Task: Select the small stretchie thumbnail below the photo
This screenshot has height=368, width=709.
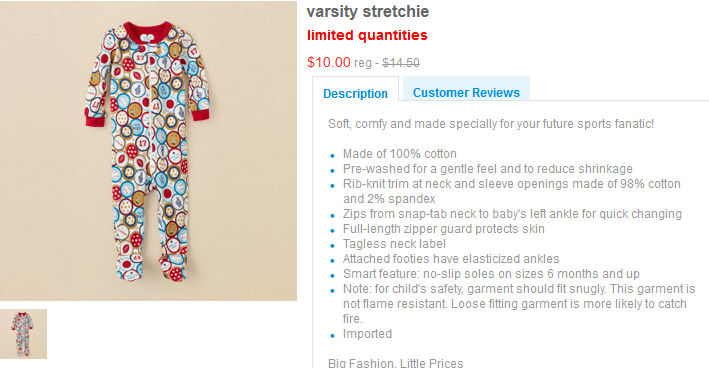Action: coord(23,334)
